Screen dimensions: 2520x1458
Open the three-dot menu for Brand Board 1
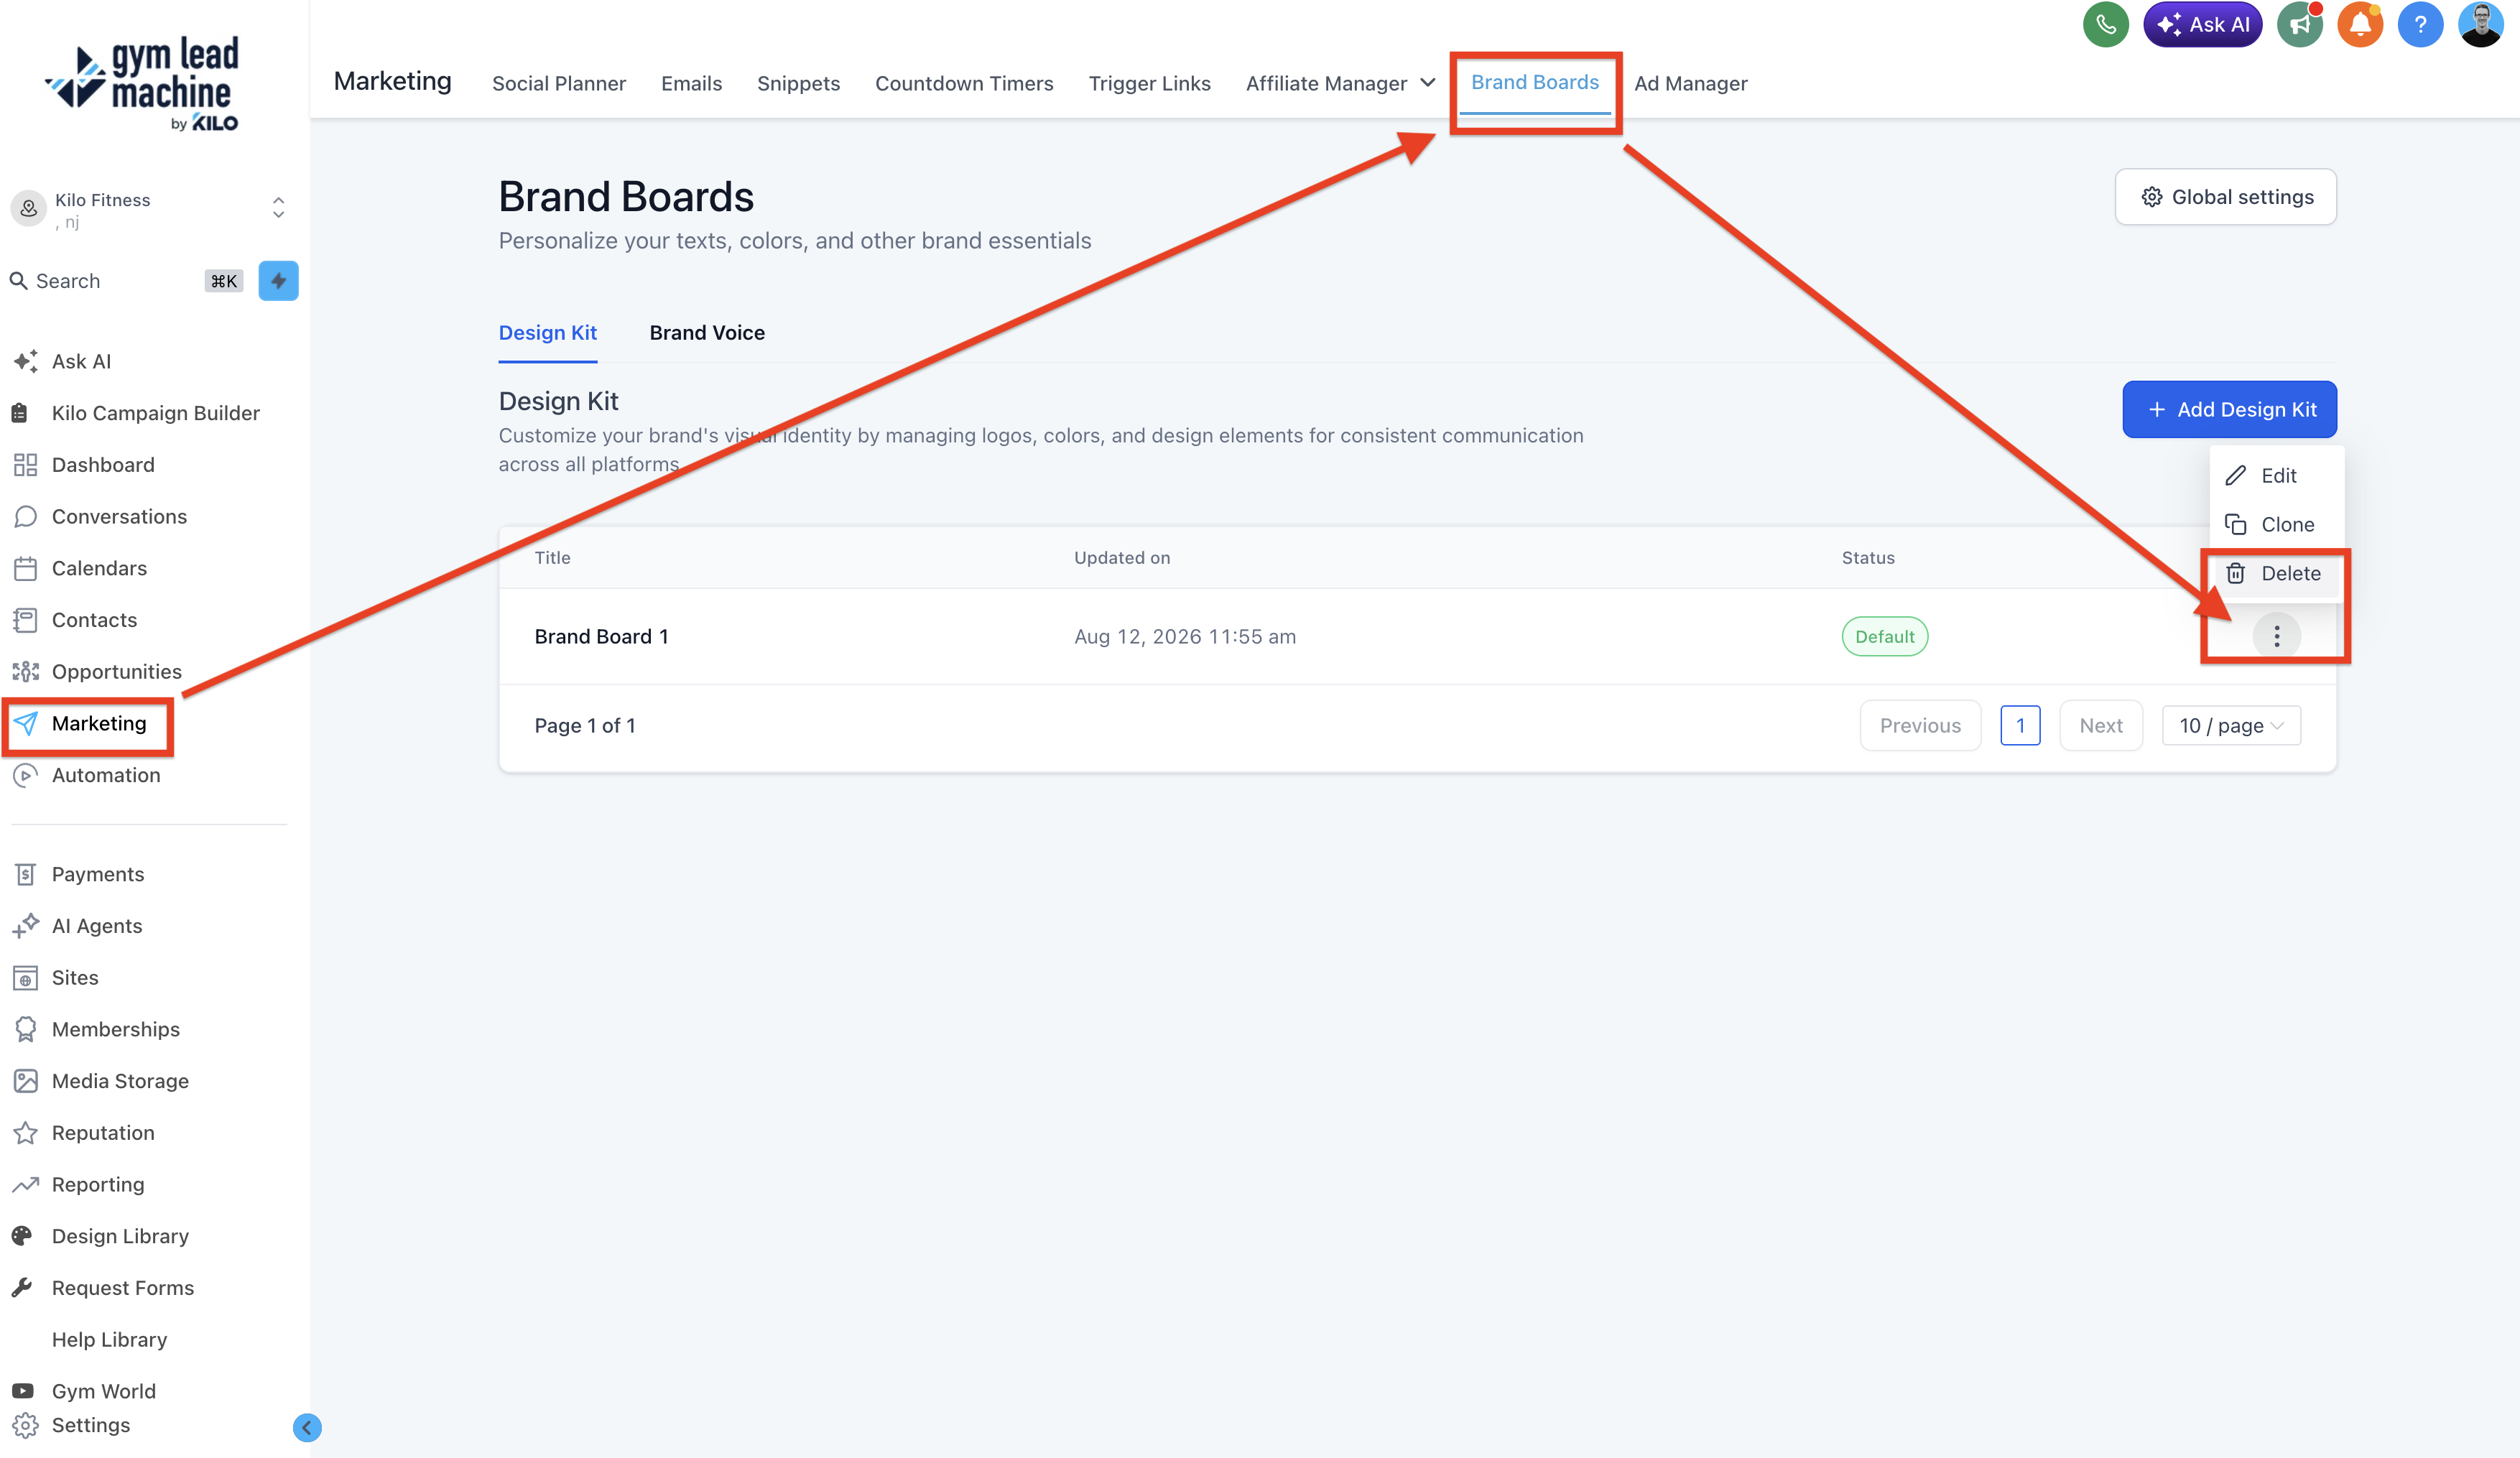(x=2276, y=636)
